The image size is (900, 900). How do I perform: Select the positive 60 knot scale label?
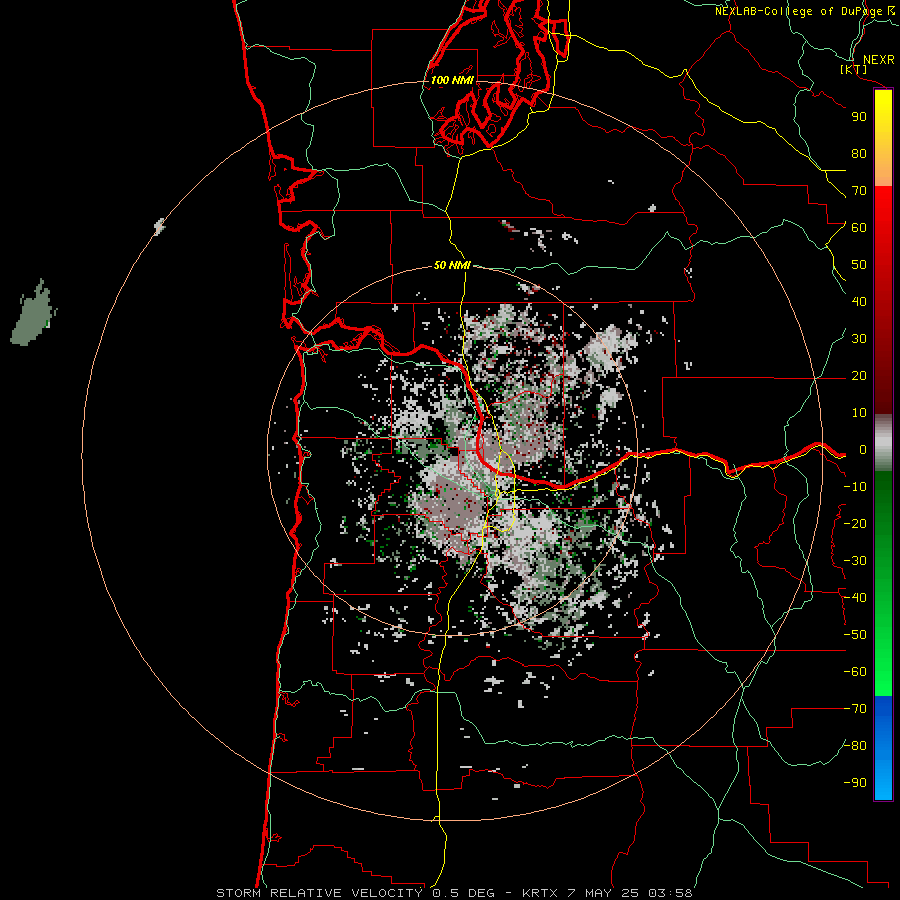[859, 228]
